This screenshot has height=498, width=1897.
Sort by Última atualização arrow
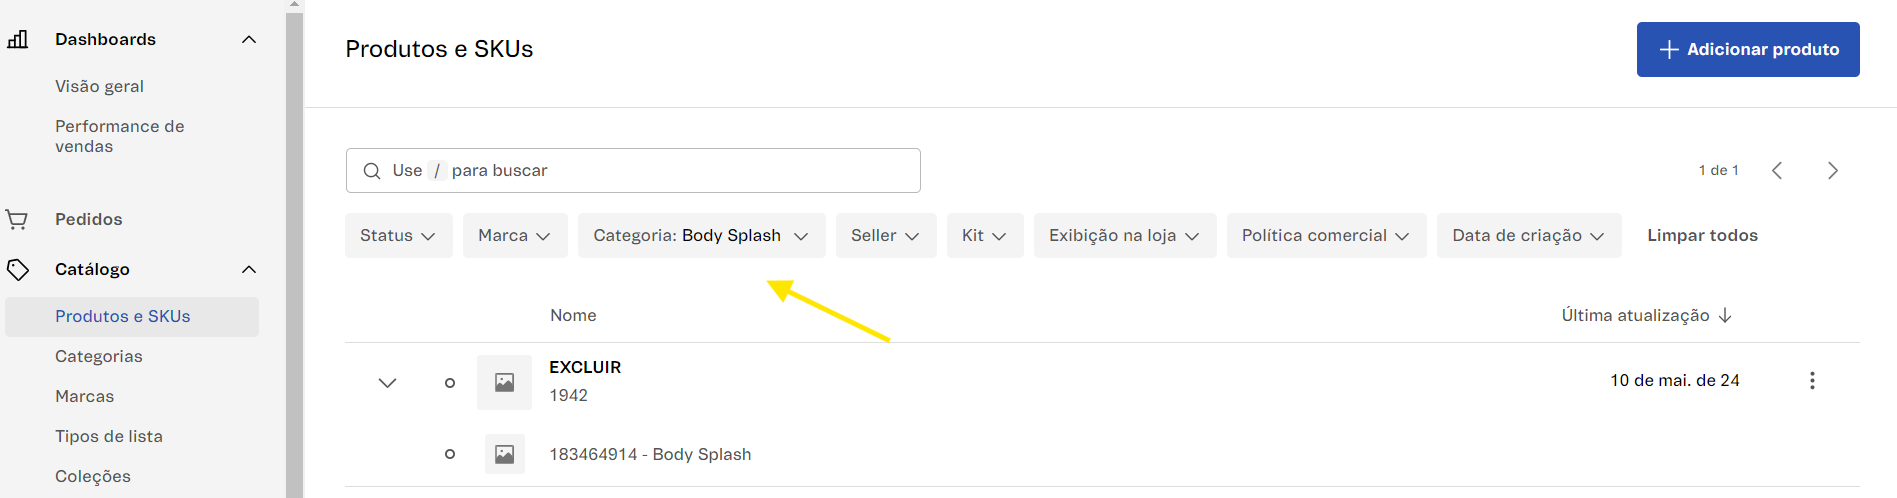point(1725,316)
